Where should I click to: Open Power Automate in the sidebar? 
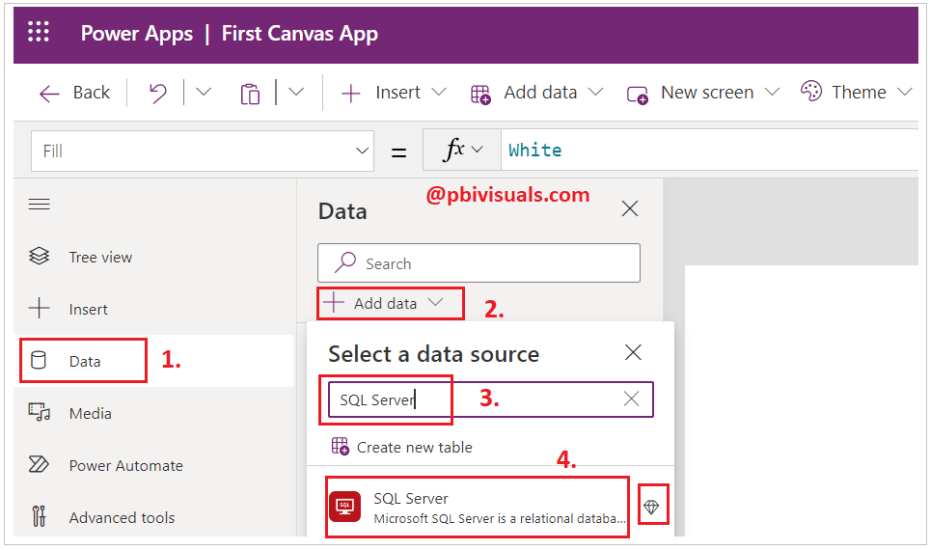(126, 465)
